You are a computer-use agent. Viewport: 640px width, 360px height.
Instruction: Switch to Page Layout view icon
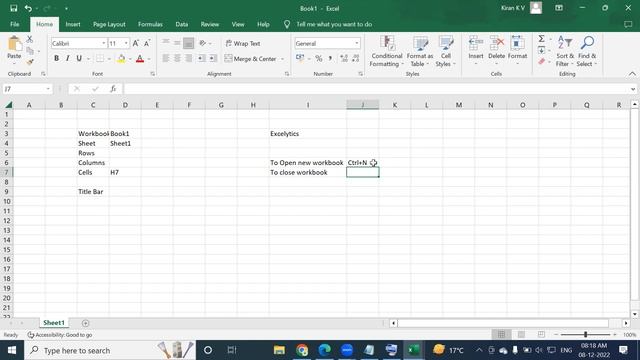(521, 335)
